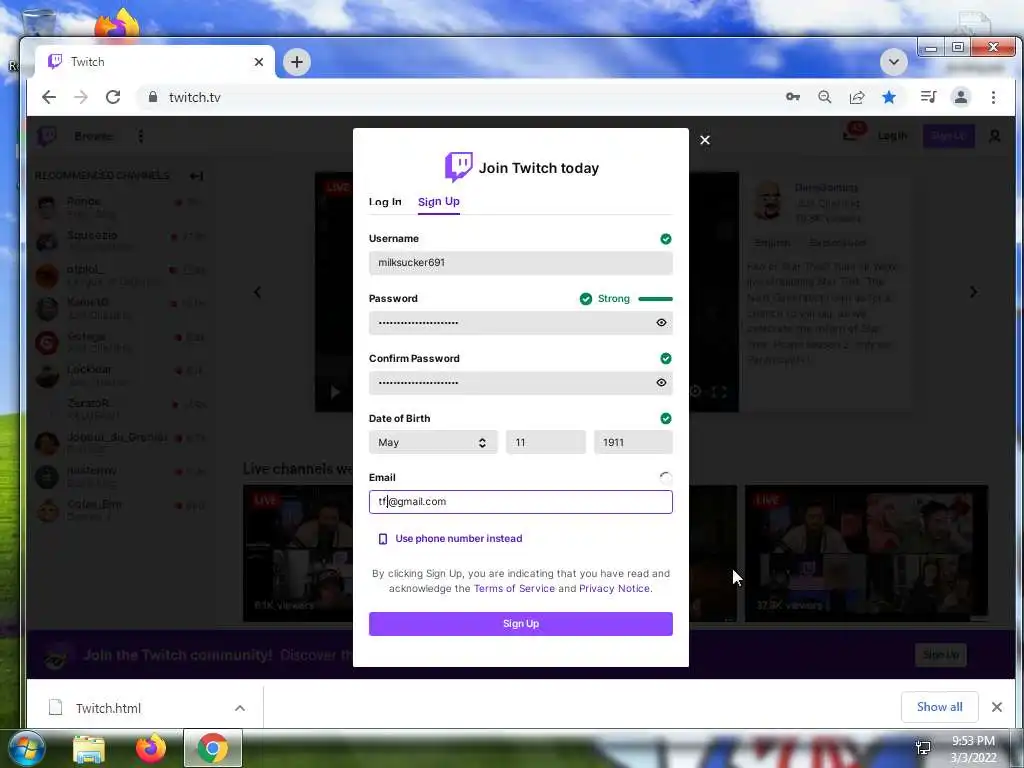
Task: Click the year field showing 1911
Action: [x=633, y=442]
